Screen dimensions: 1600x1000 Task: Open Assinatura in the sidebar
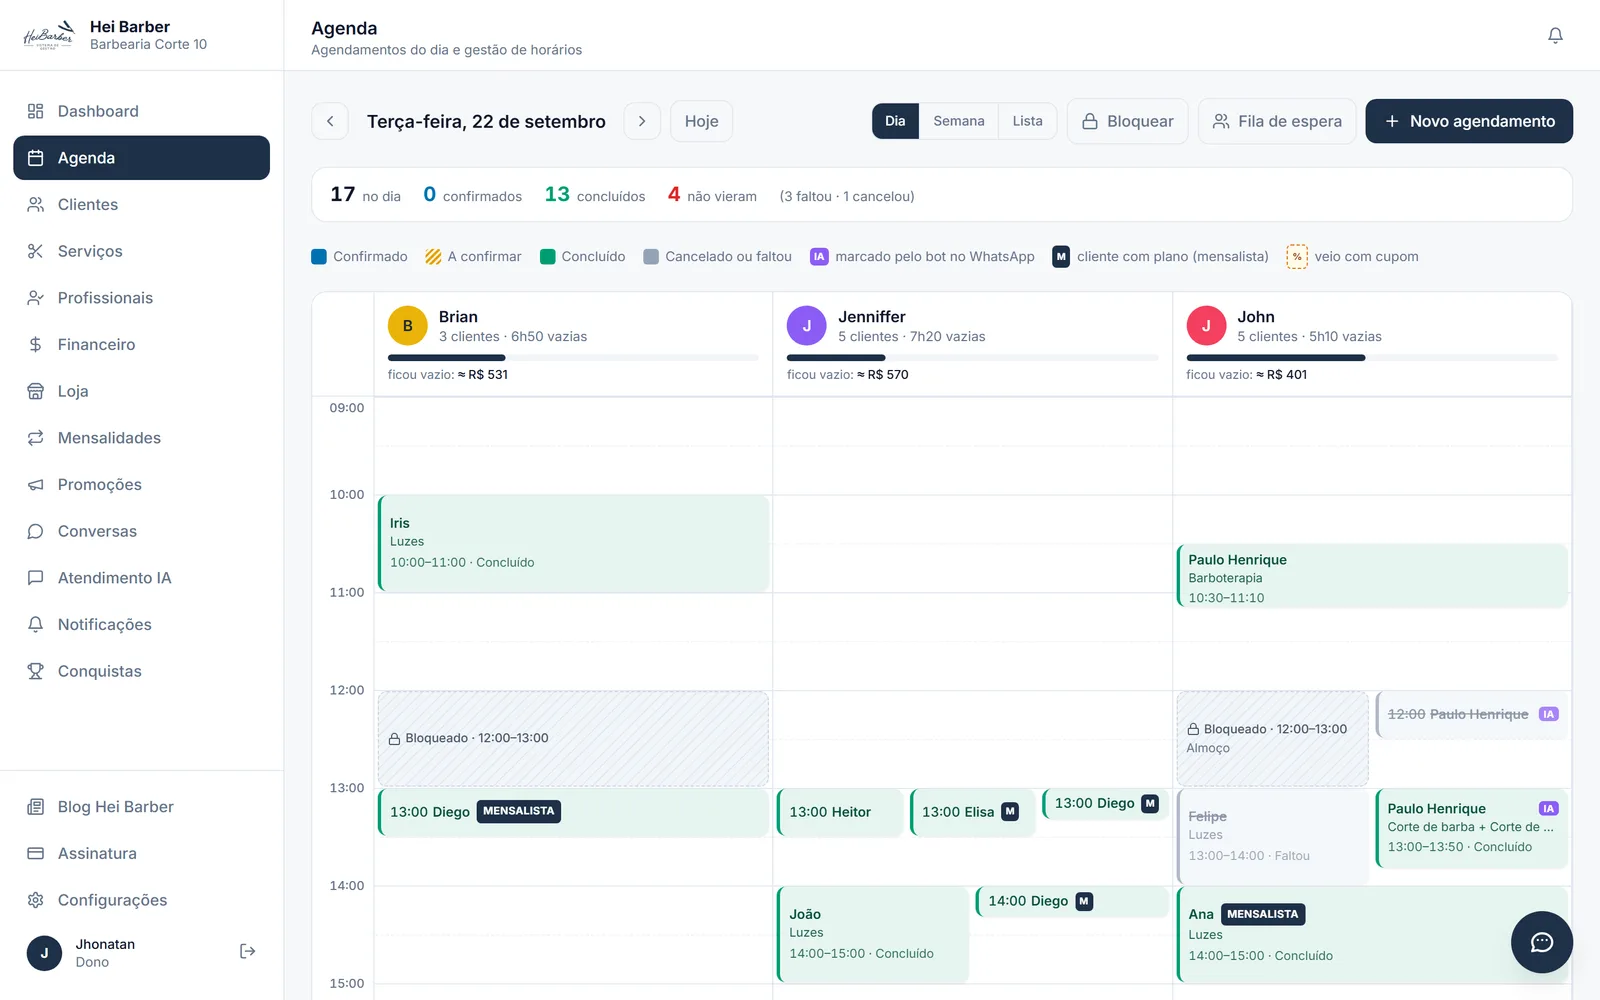[x=141, y=853]
